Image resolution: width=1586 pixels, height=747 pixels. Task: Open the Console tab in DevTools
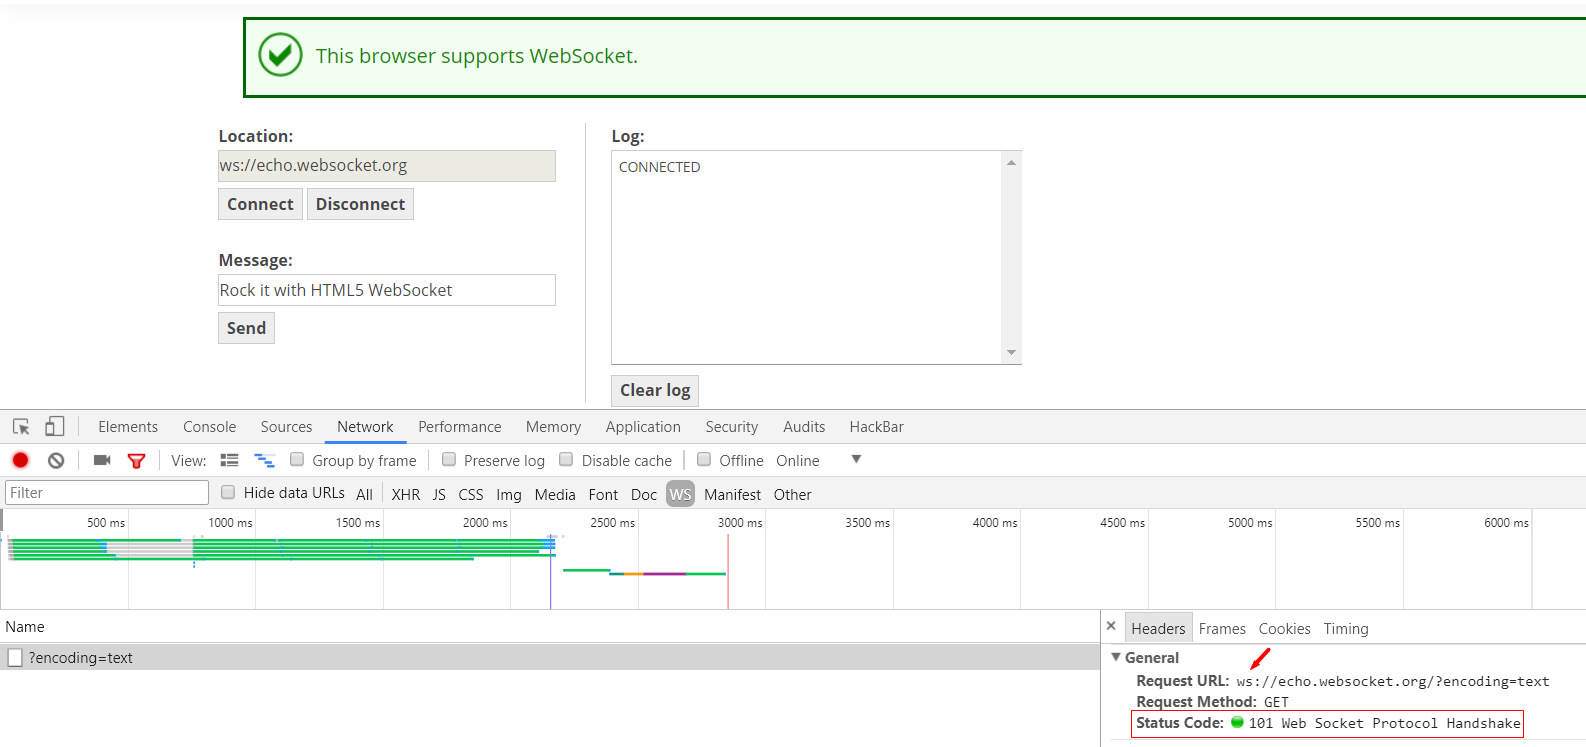coord(209,427)
